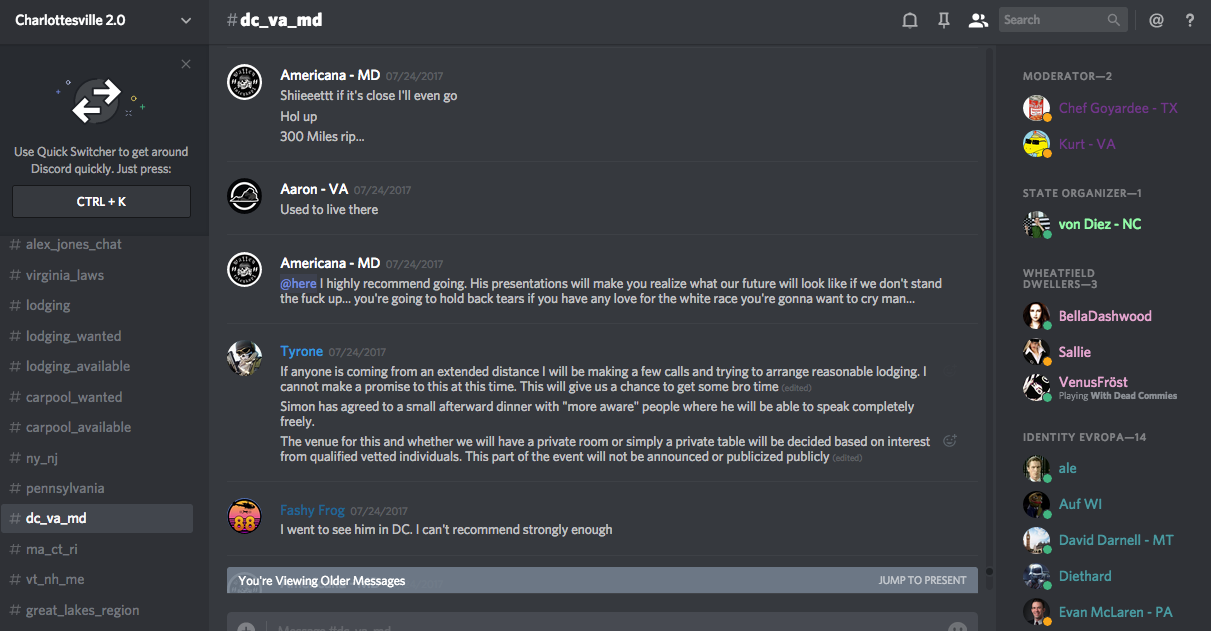Select member Diethard in the member list
This screenshot has width=1211, height=631.
click(1085, 576)
